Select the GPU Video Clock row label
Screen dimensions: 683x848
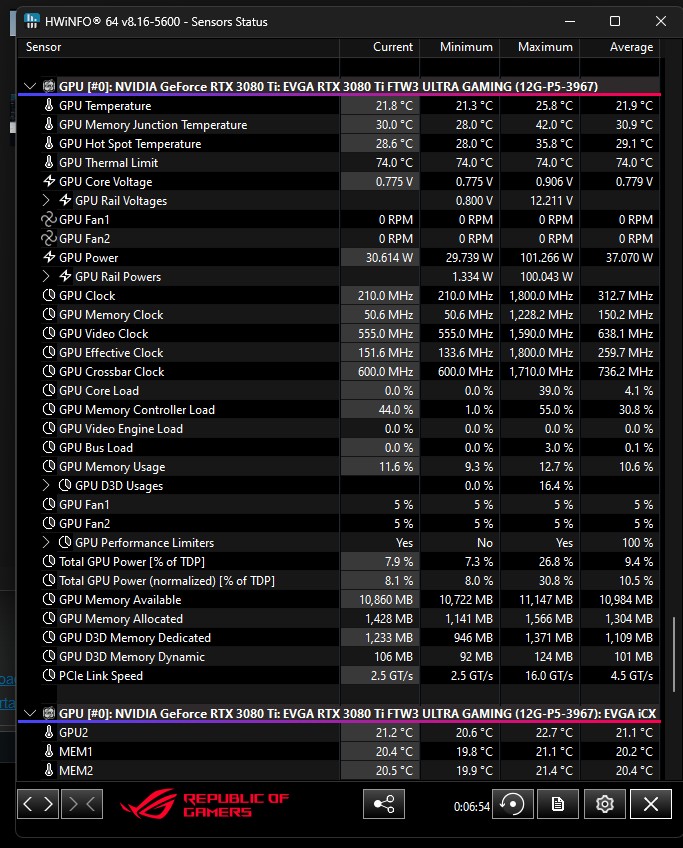tap(103, 334)
